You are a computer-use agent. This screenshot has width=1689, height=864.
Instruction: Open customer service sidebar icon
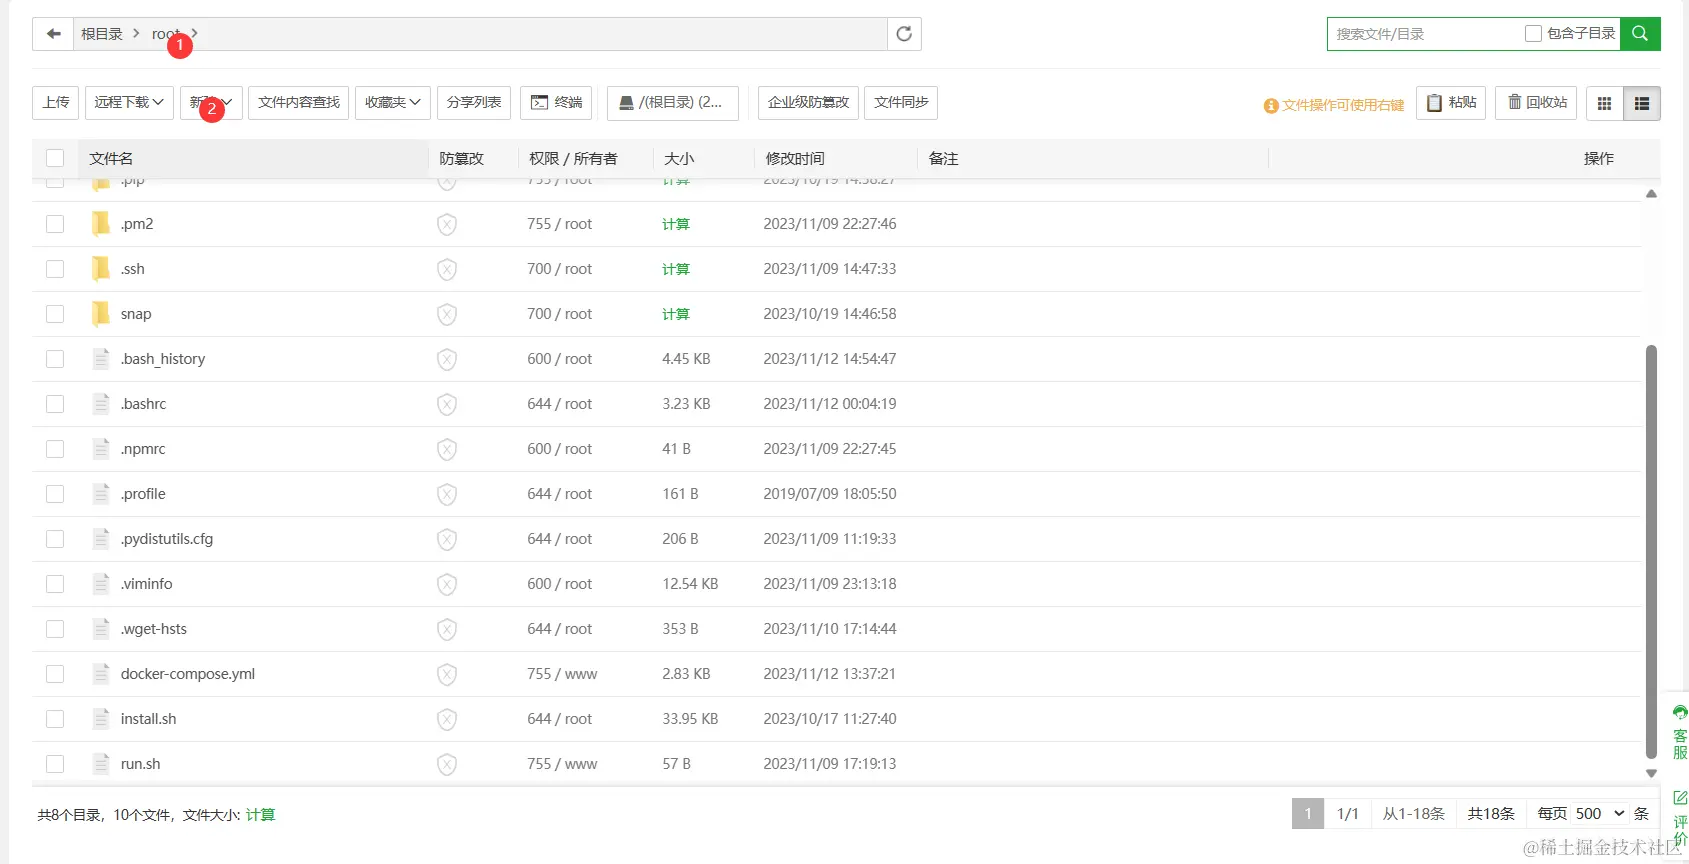(1679, 731)
